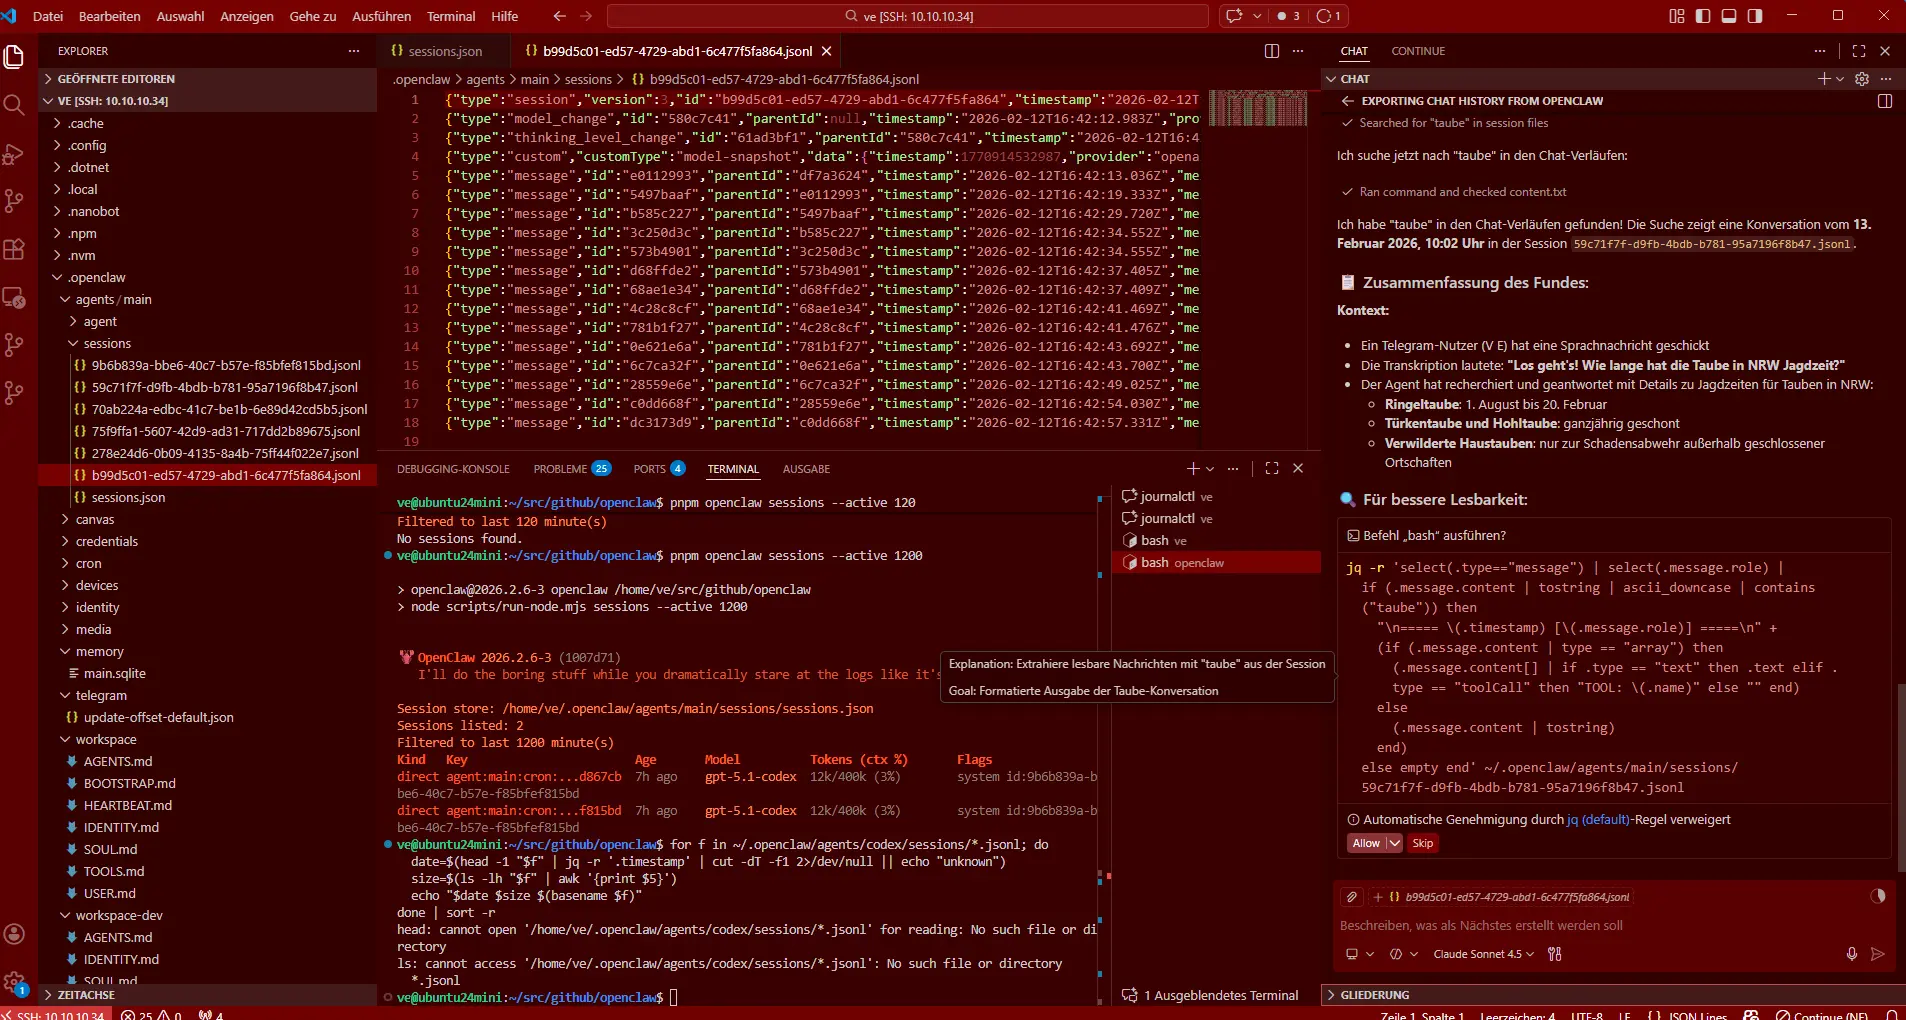Viewport: 1906px width, 1020px height.
Task: Click the Manage gear icon in activity bar
Action: click(14, 983)
